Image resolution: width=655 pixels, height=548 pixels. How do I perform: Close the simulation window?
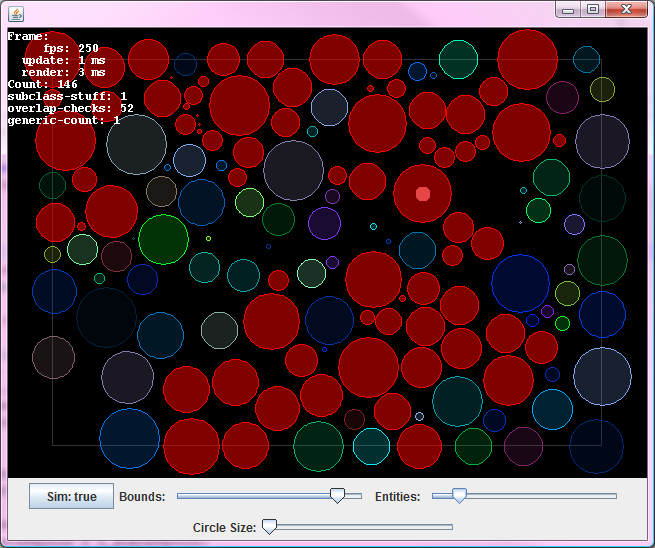627,9
